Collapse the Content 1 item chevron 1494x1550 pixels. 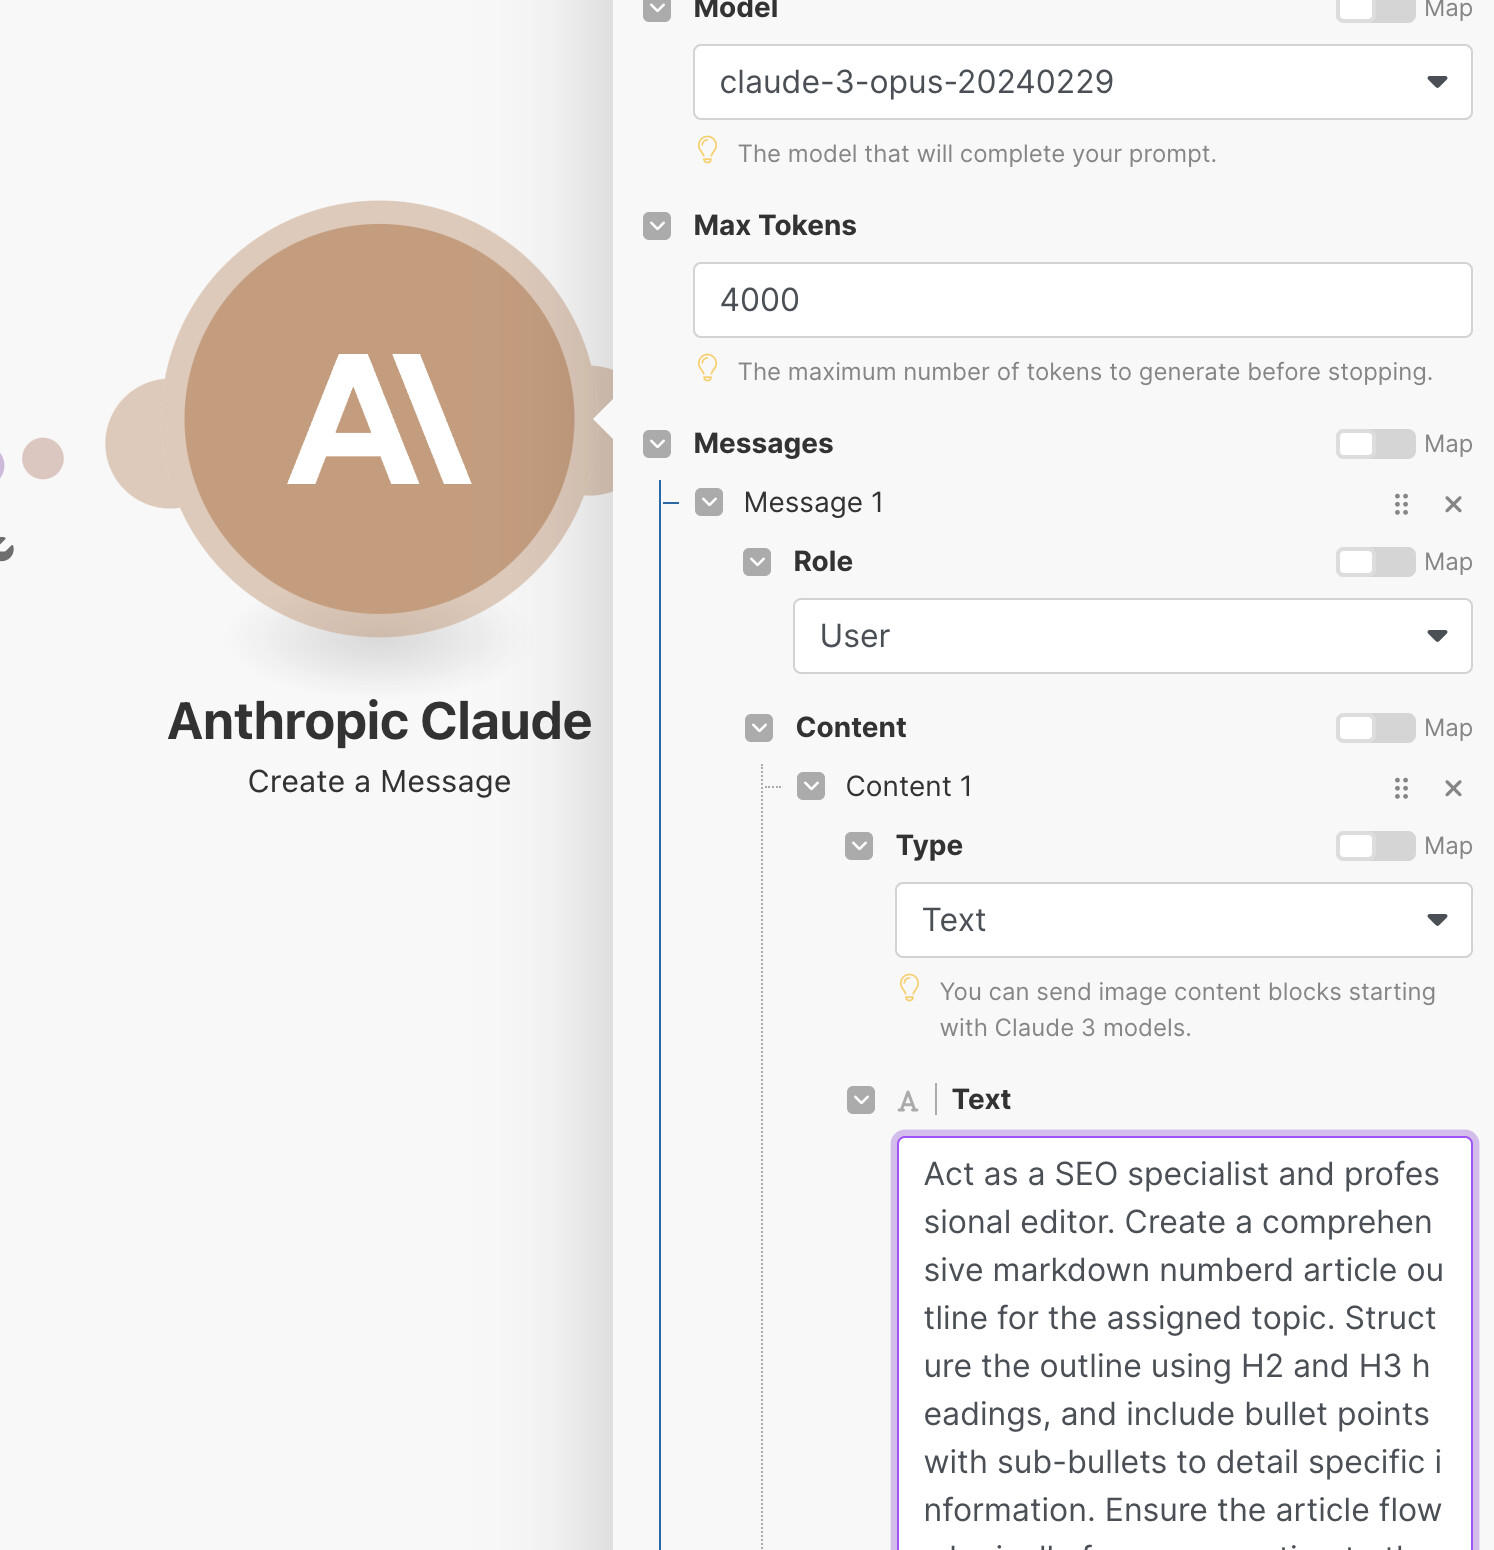tap(811, 786)
